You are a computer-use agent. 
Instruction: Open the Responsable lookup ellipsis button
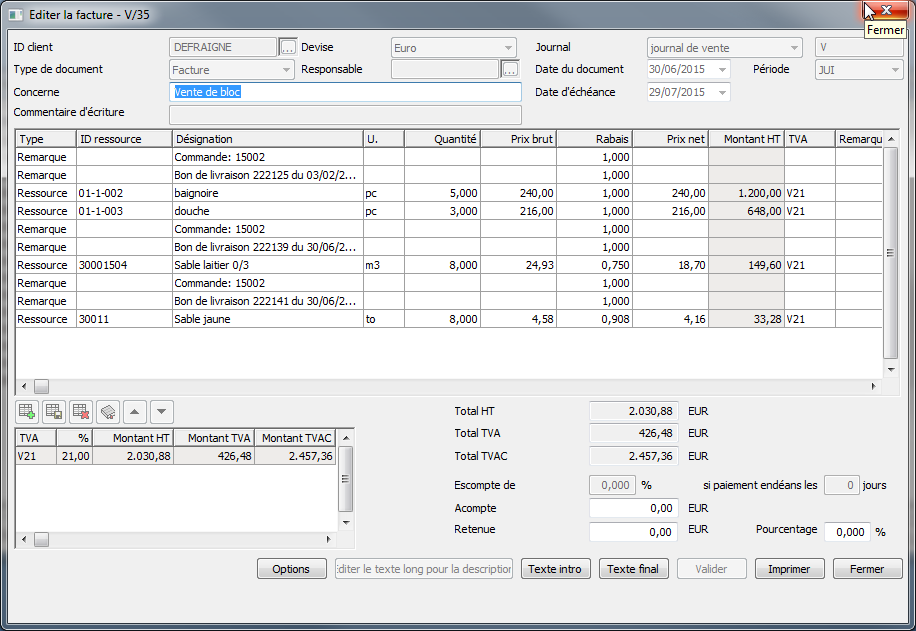[510, 69]
